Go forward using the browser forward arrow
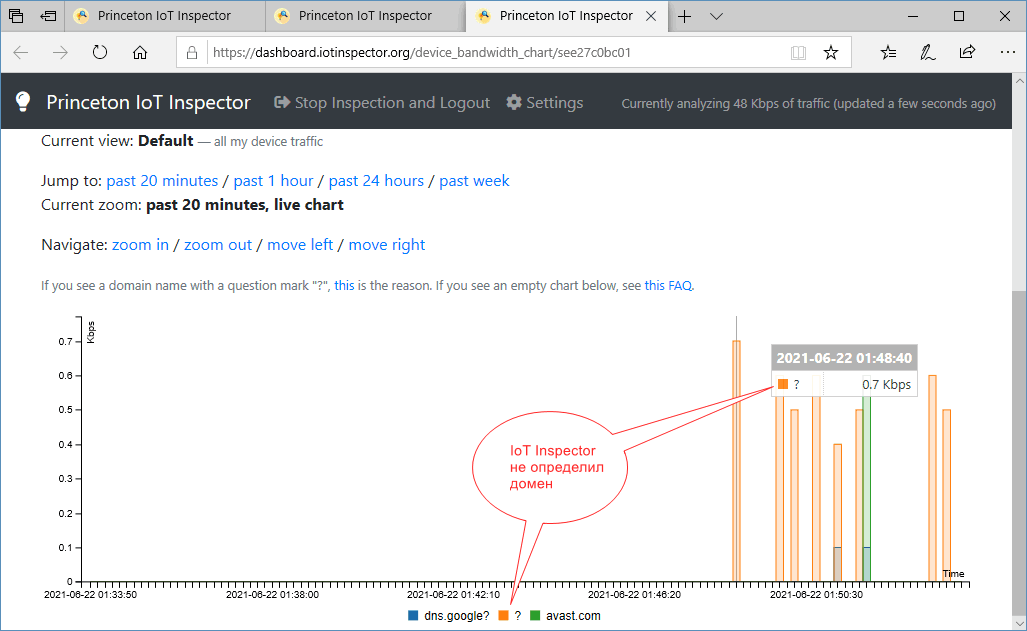 coord(60,52)
